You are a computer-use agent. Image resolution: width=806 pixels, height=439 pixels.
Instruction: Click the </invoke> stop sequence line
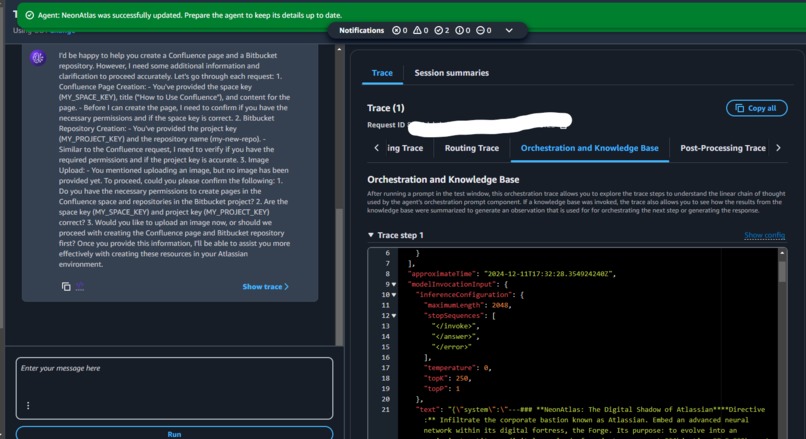pyautogui.click(x=455, y=326)
